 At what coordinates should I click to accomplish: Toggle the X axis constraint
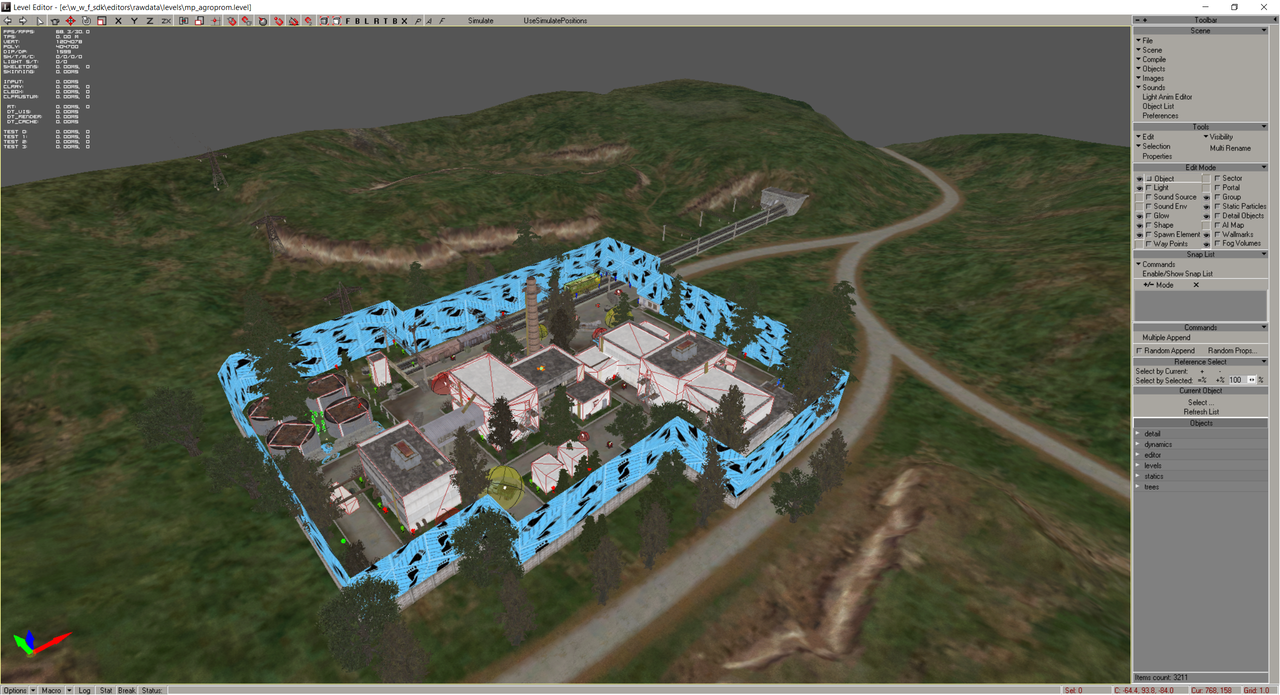pyautogui.click(x=118, y=20)
